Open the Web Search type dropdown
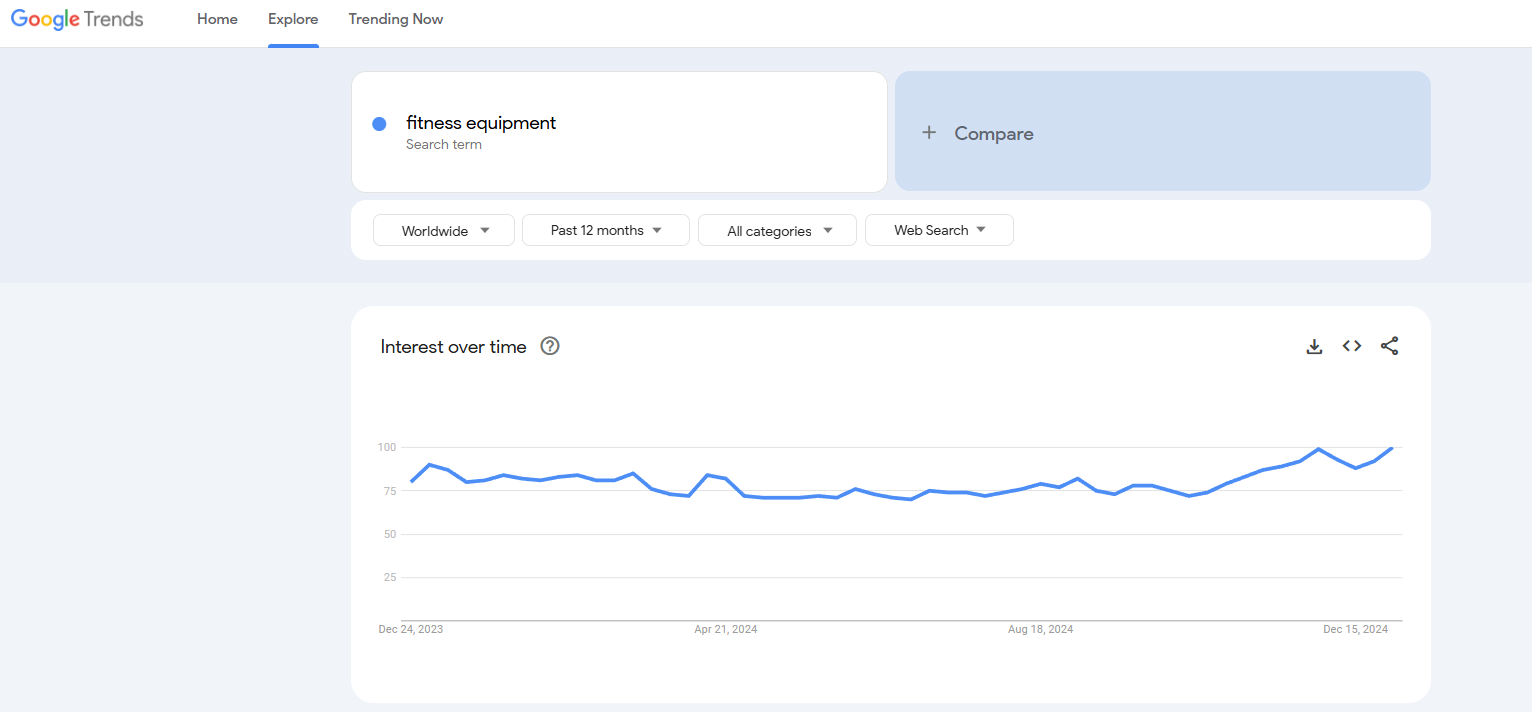The width and height of the screenshot is (1532, 712). pos(939,230)
